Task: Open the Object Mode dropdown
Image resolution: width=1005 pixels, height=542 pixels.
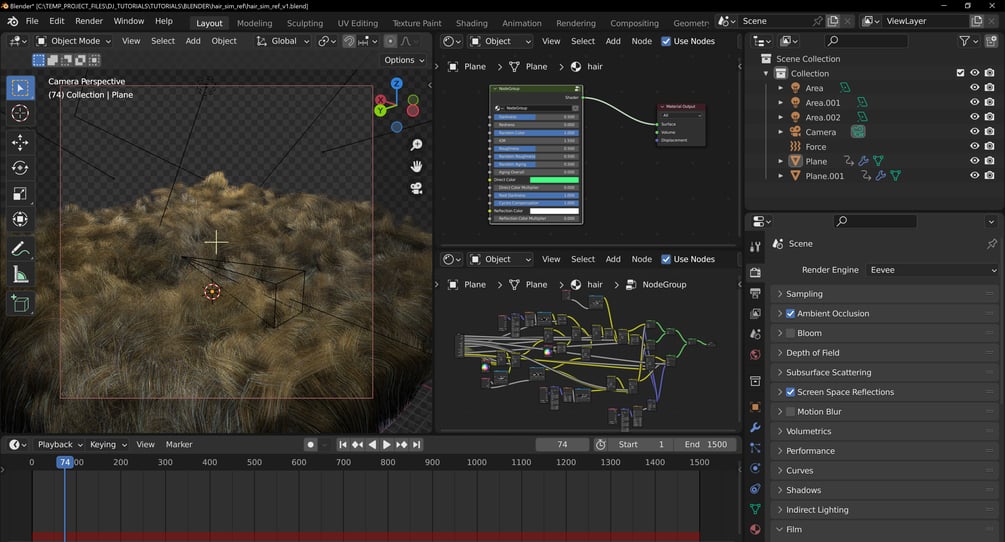Action: [x=74, y=41]
